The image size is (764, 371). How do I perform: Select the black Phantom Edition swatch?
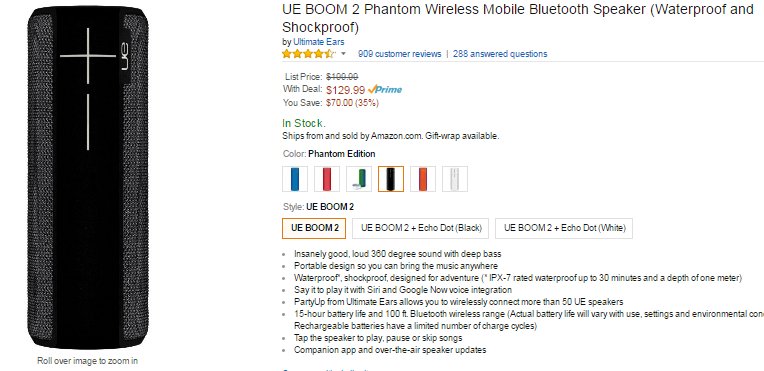tap(391, 179)
